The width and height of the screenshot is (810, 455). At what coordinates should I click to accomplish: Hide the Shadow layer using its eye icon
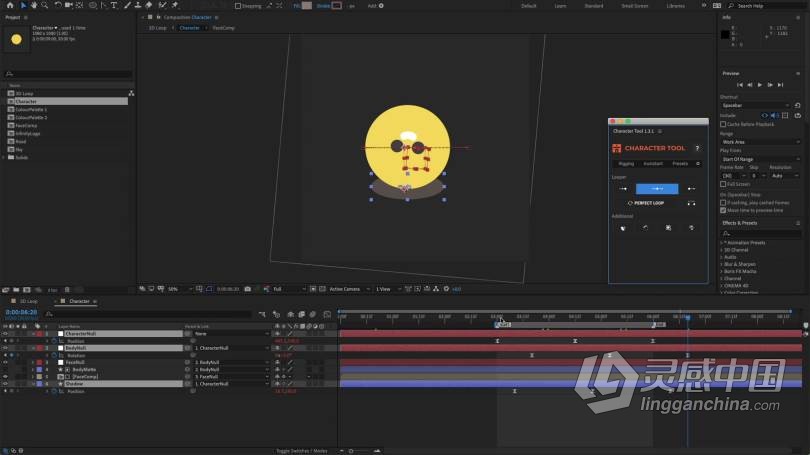[5, 383]
